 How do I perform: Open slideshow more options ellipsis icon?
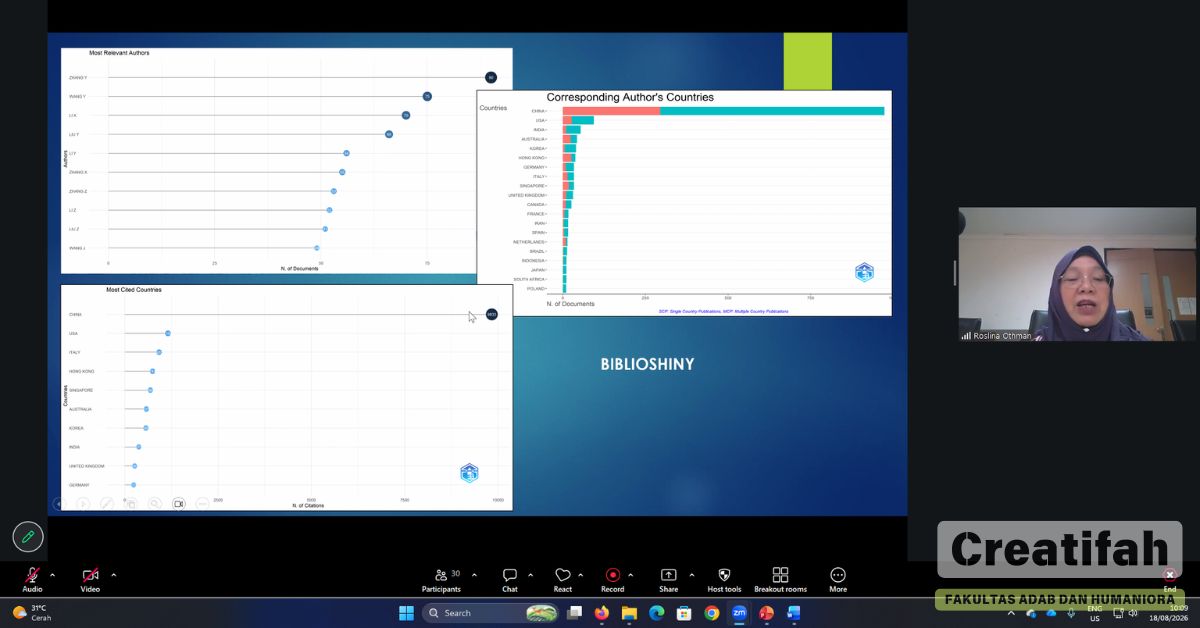[203, 503]
